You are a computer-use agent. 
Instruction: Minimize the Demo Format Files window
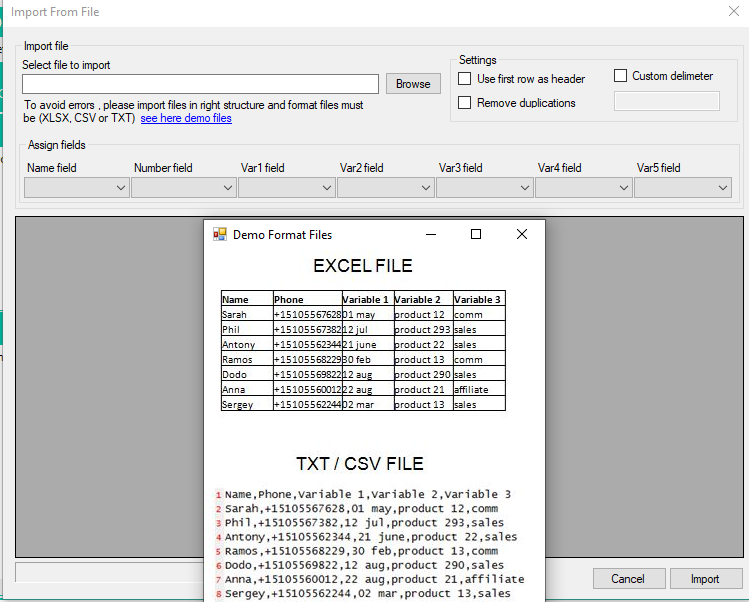pos(431,234)
